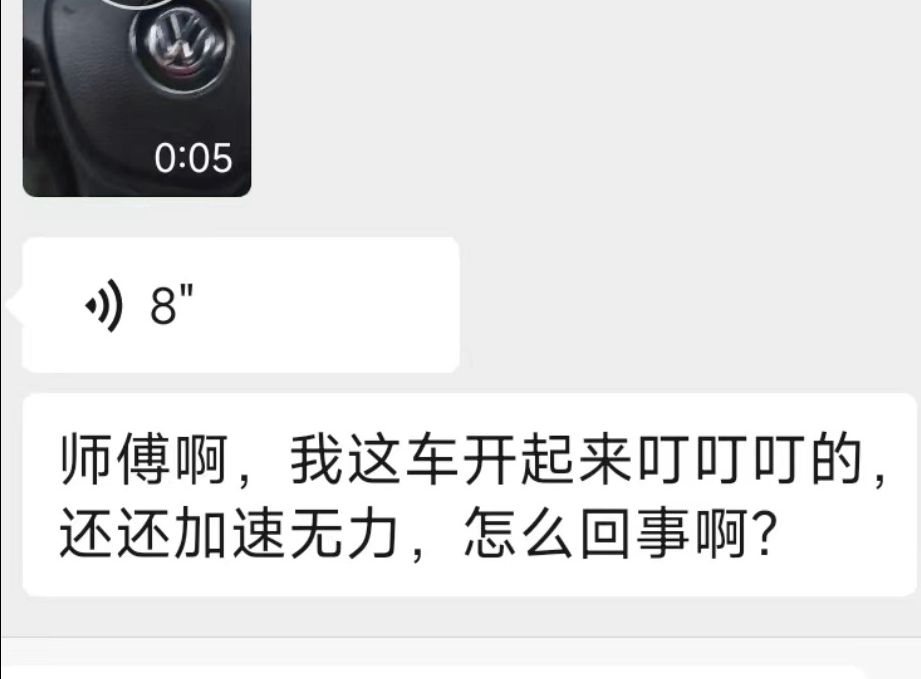This screenshot has height=679, width=921.
Task: Click the divider line above input area
Action: (x=460, y=637)
